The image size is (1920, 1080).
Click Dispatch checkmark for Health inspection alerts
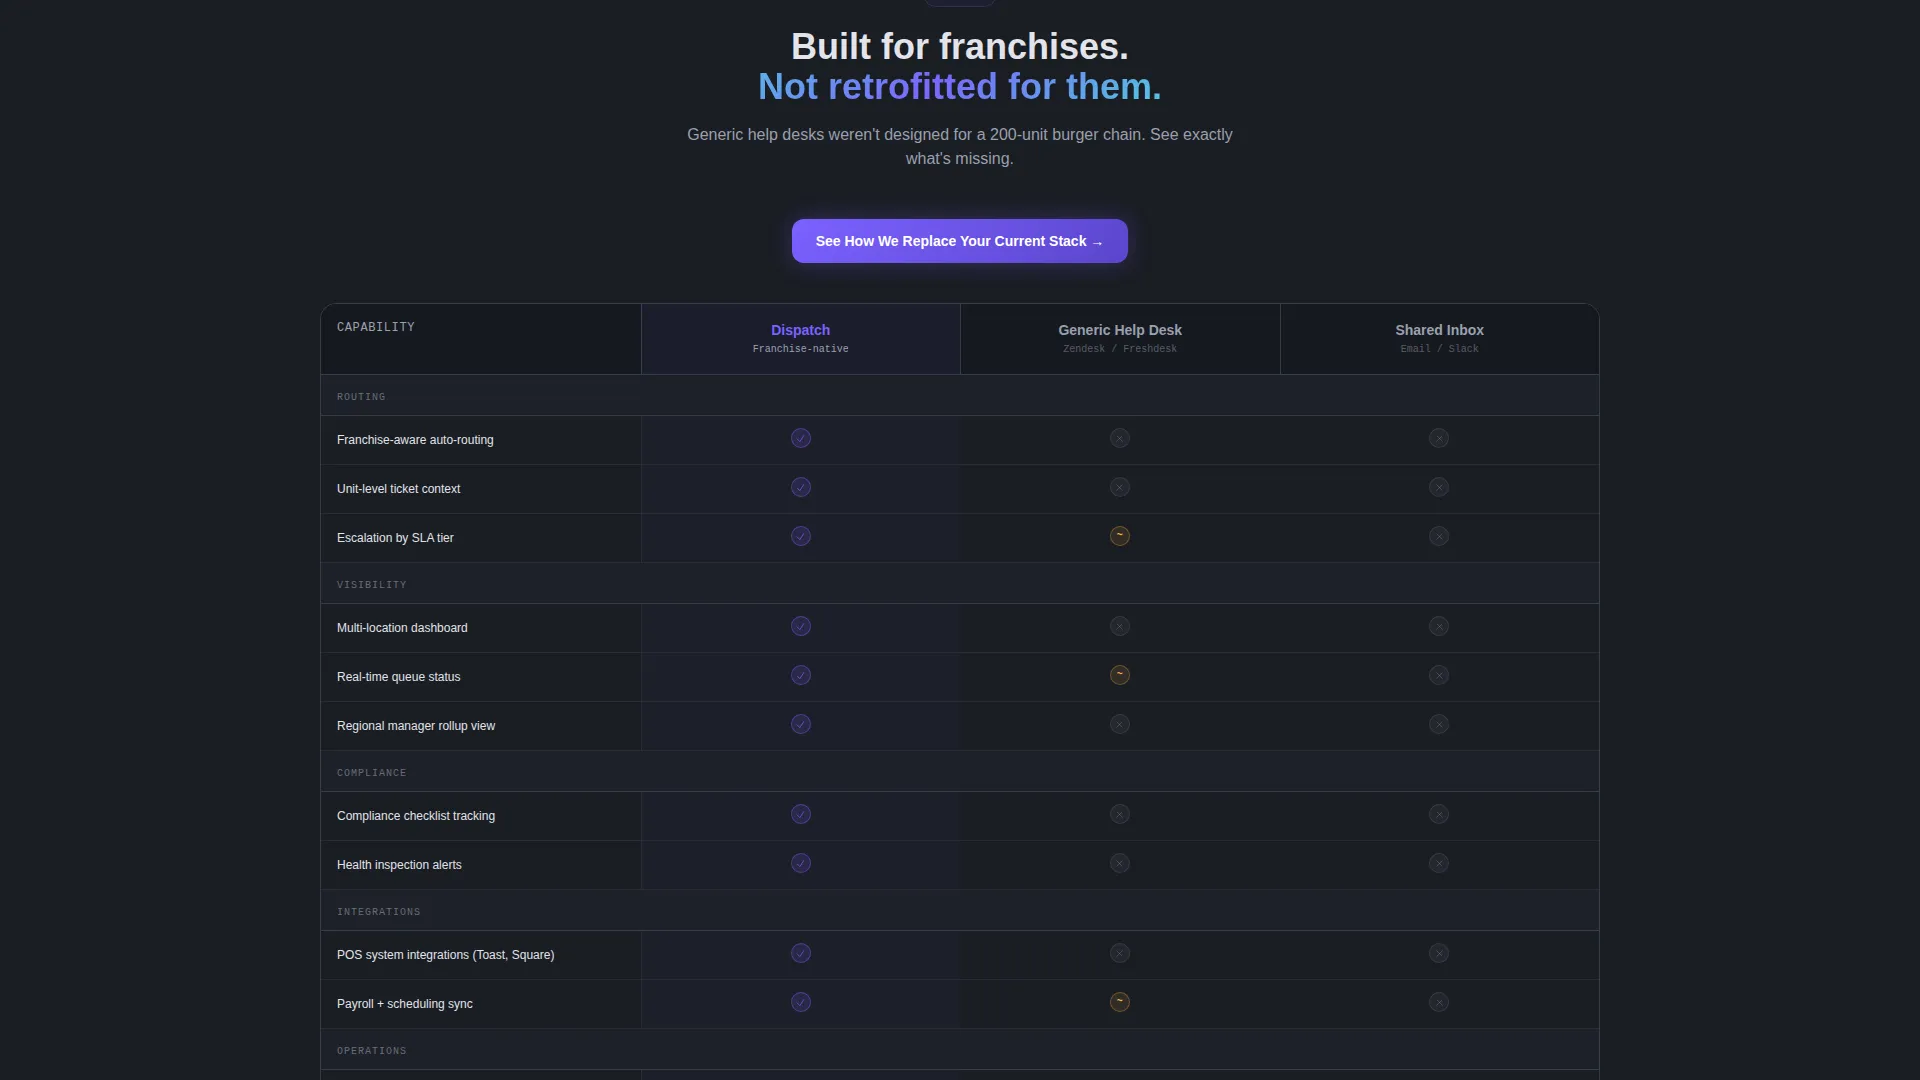click(801, 863)
